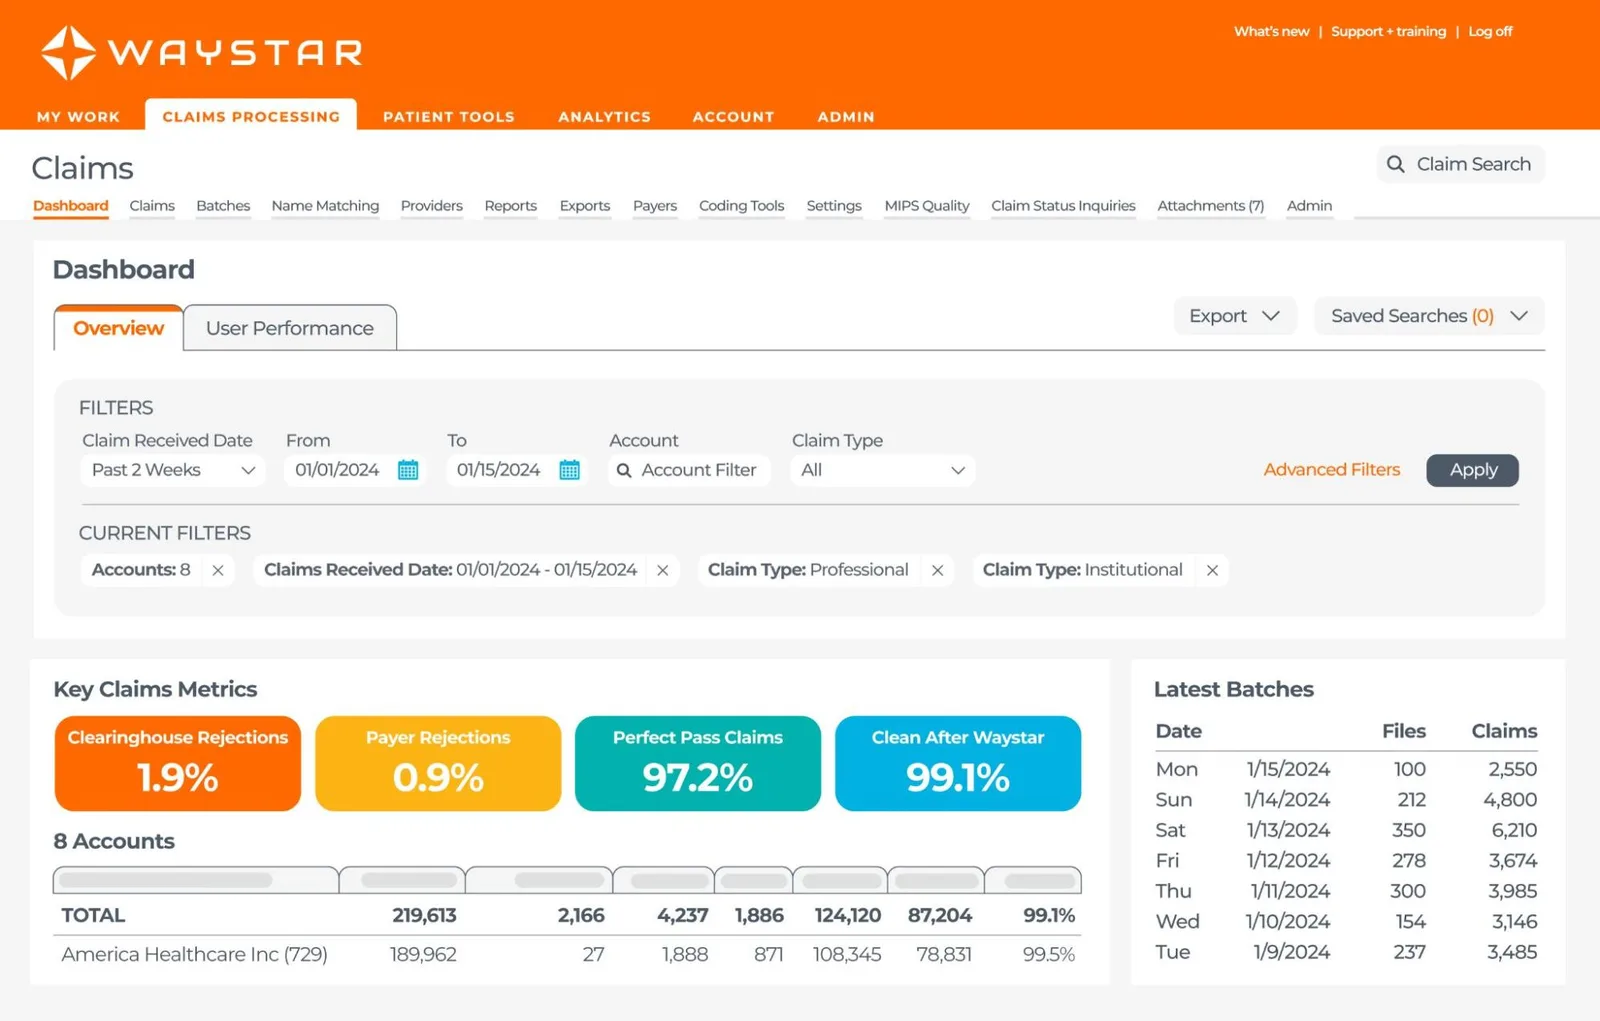Click the Waystar logo
Screen dimensions: 1600x1021
tap(202, 52)
